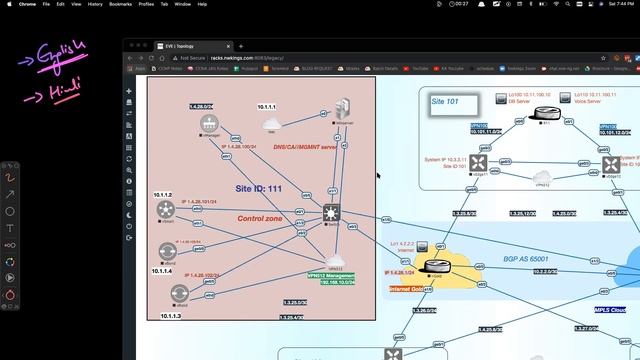This screenshot has height=360, width=640.
Task: Click the Lock lab icon in EVE sidebar
Action: pyautogui.click(x=129, y=204)
